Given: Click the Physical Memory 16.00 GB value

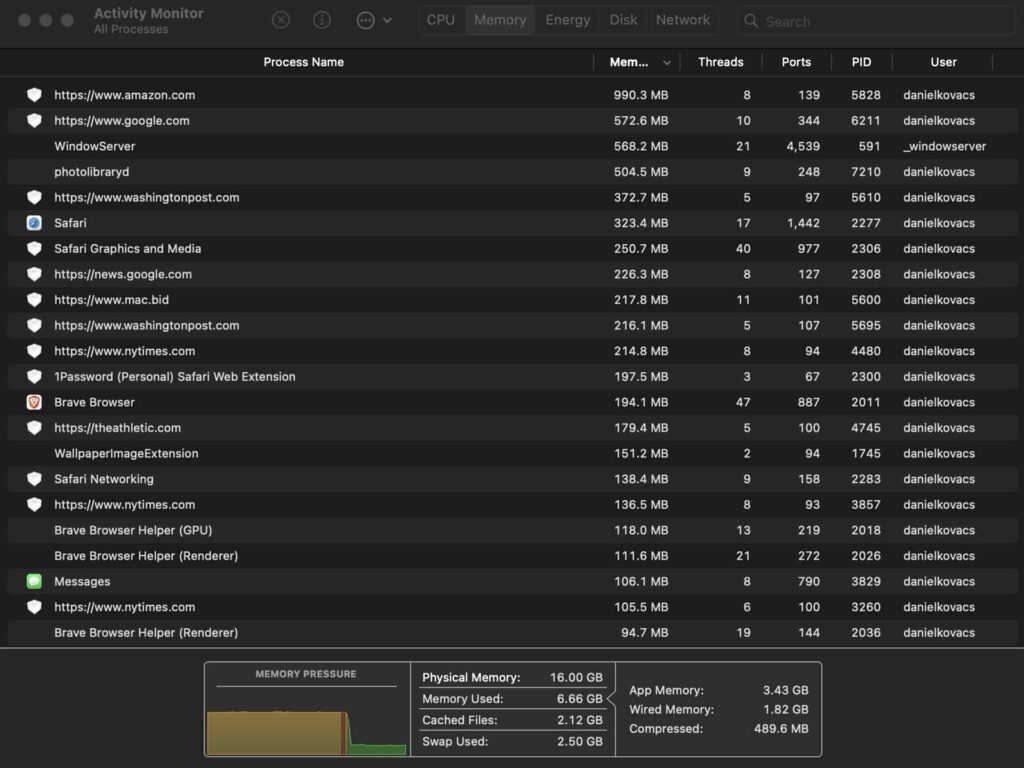Looking at the screenshot, I should tap(576, 677).
